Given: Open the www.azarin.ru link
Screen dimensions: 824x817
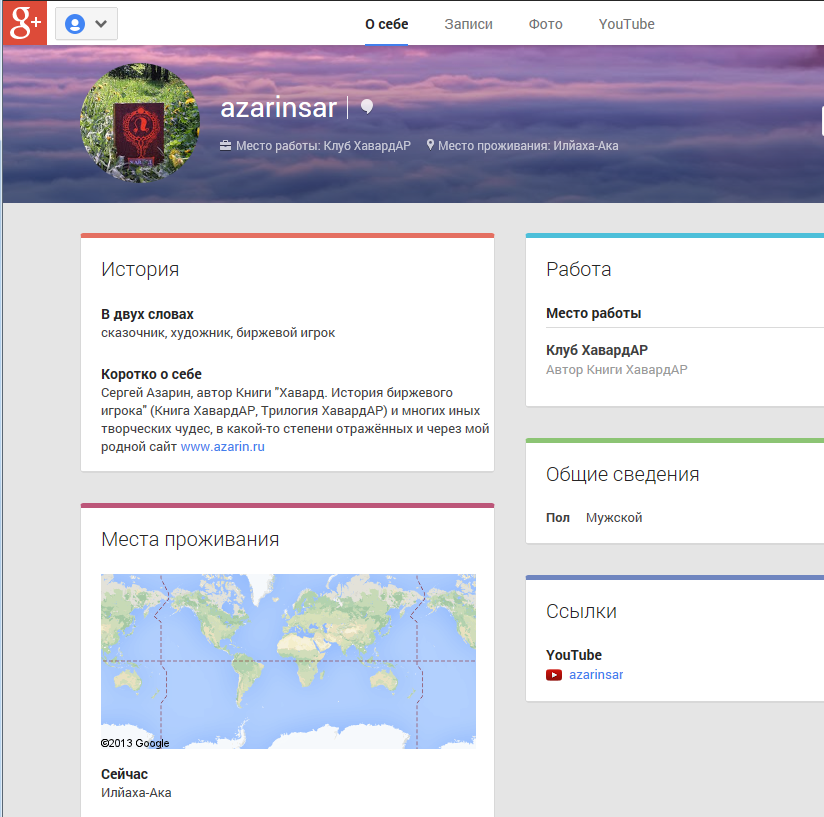Looking at the screenshot, I should pos(222,447).
